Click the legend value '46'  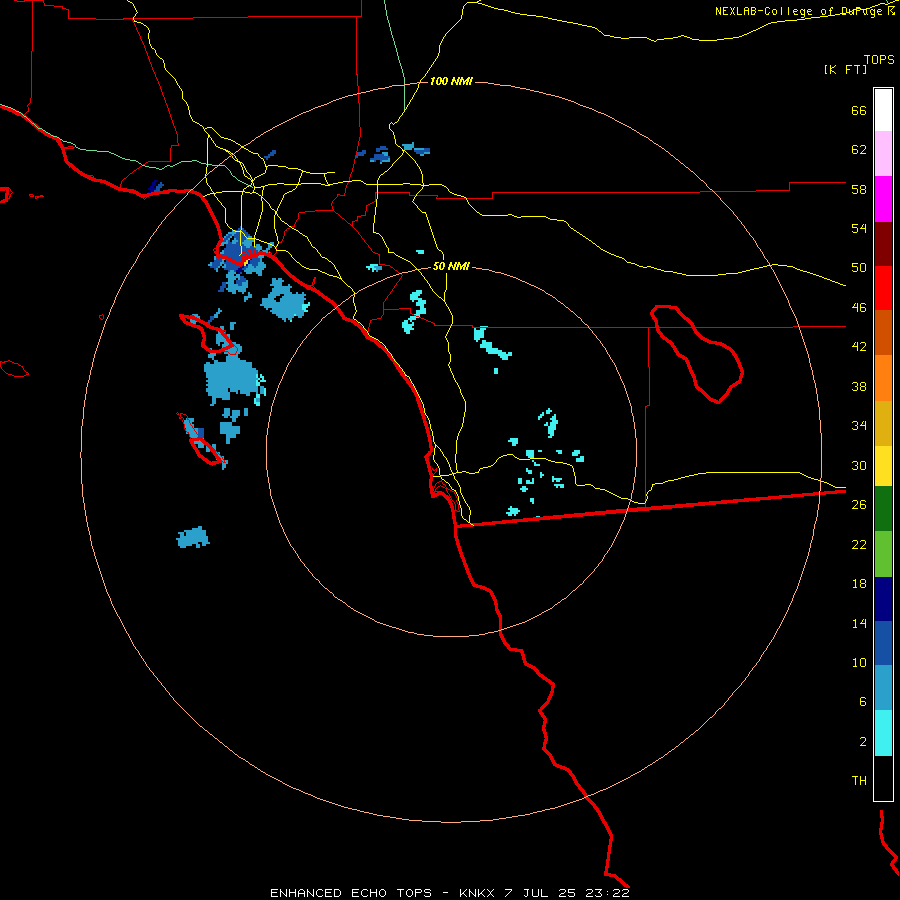click(859, 308)
